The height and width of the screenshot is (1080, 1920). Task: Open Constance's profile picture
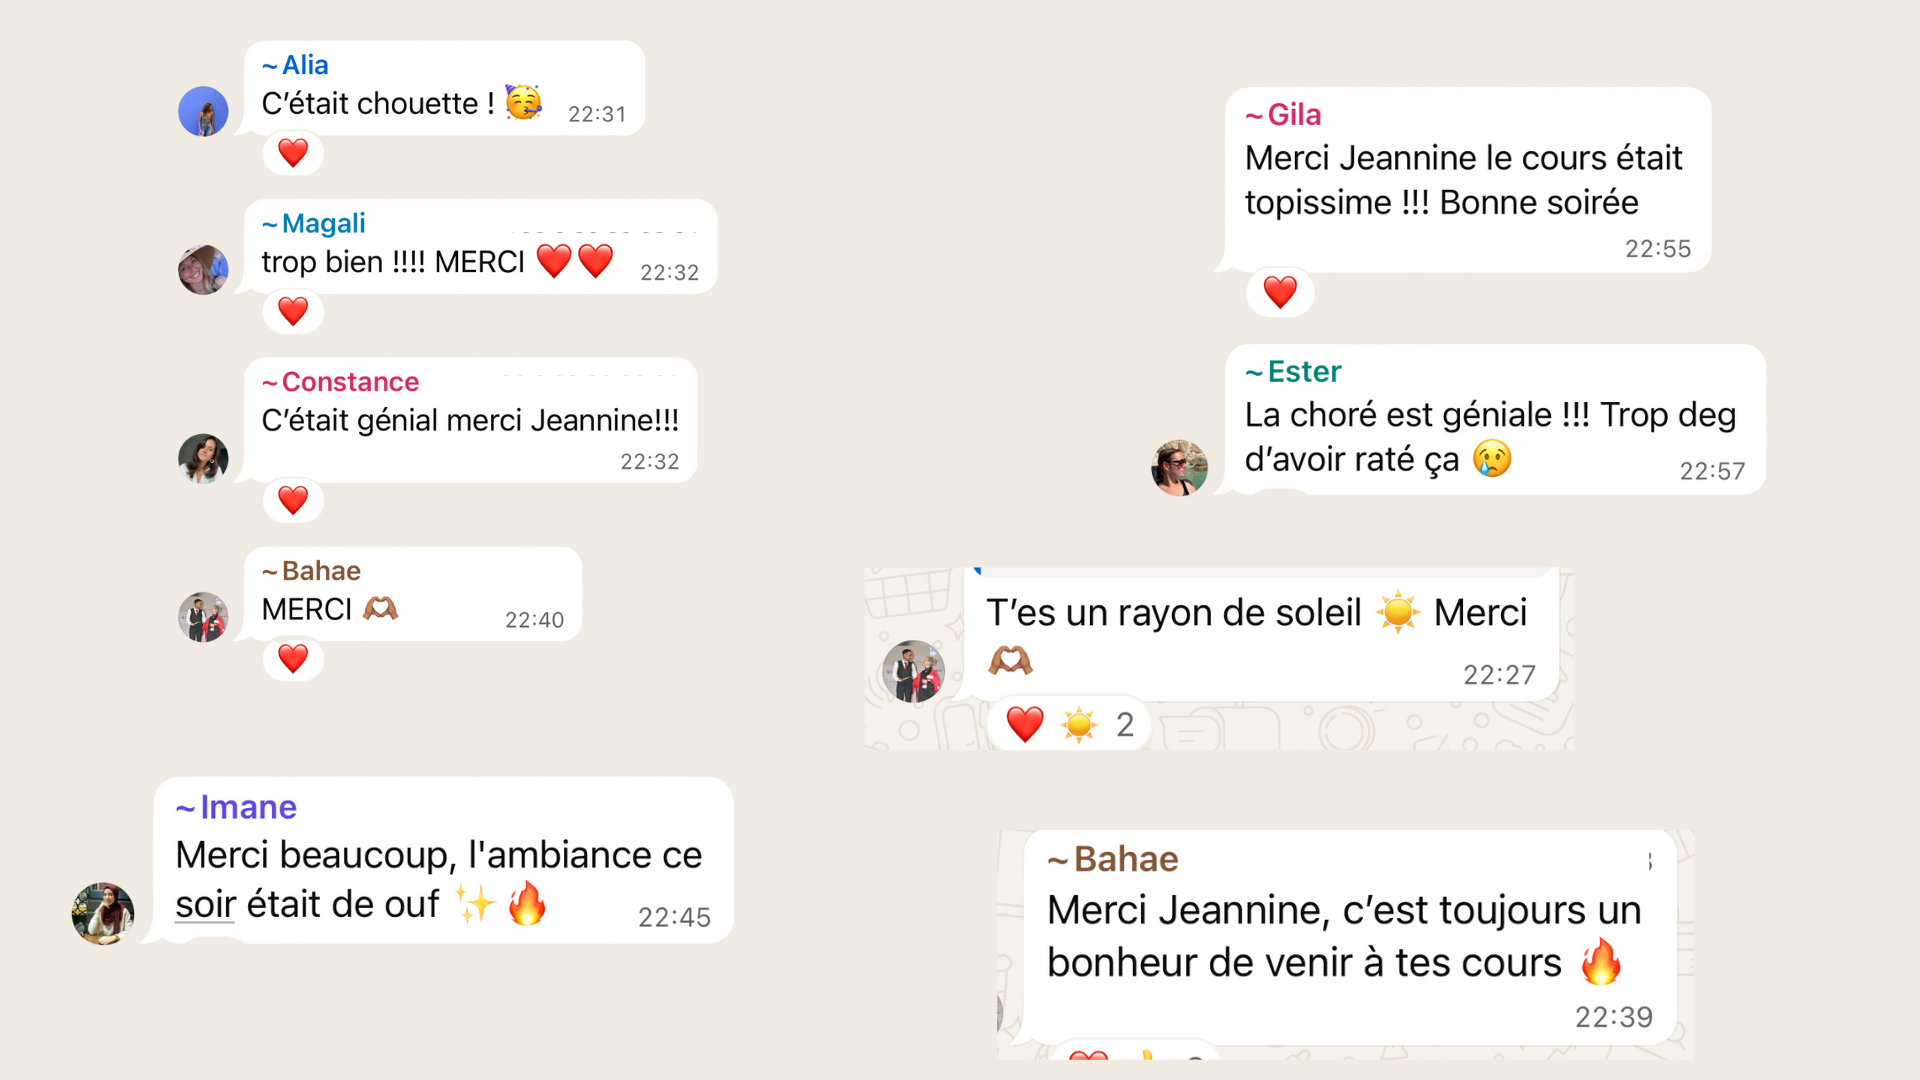pos(203,459)
